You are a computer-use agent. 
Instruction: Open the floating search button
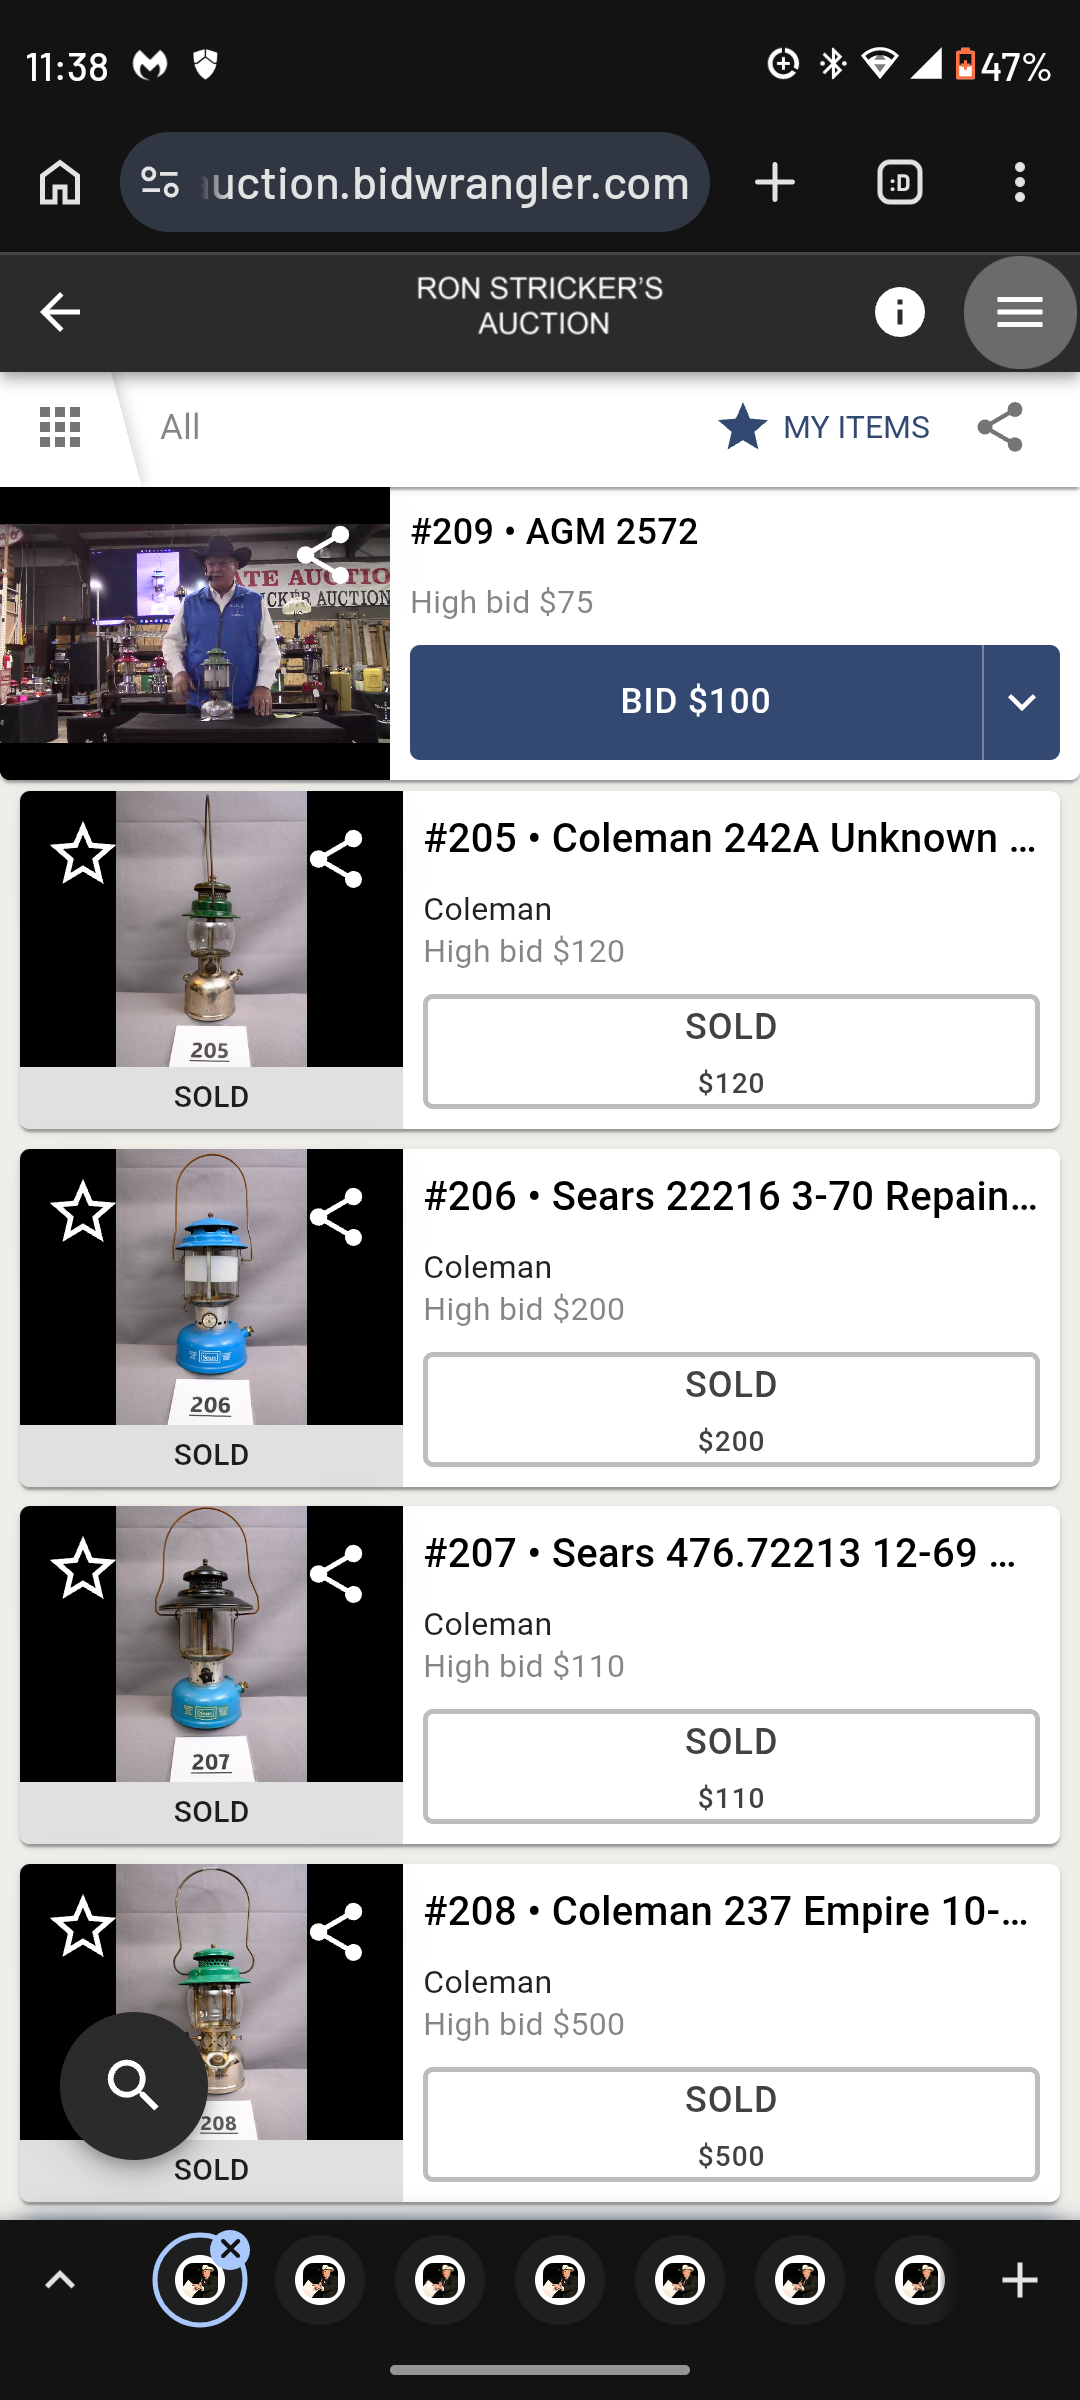coord(134,2086)
